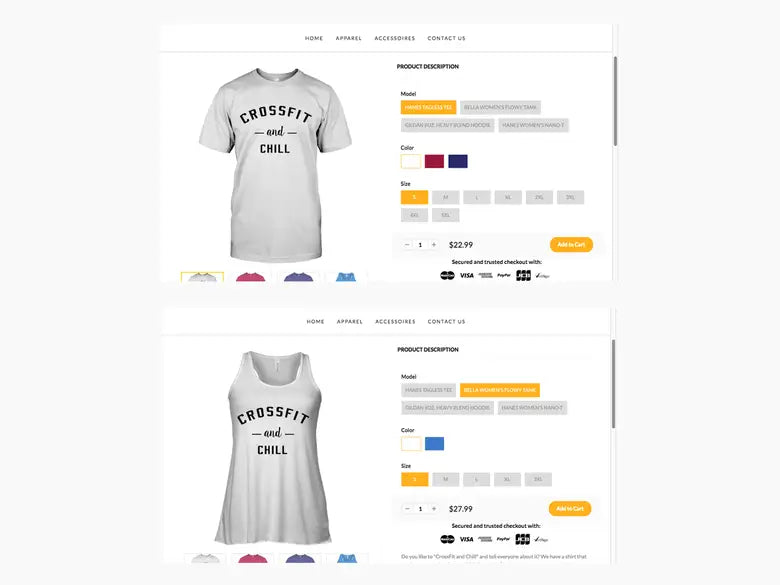Click the minus quantity icon beside $22.99

pyautogui.click(x=407, y=245)
